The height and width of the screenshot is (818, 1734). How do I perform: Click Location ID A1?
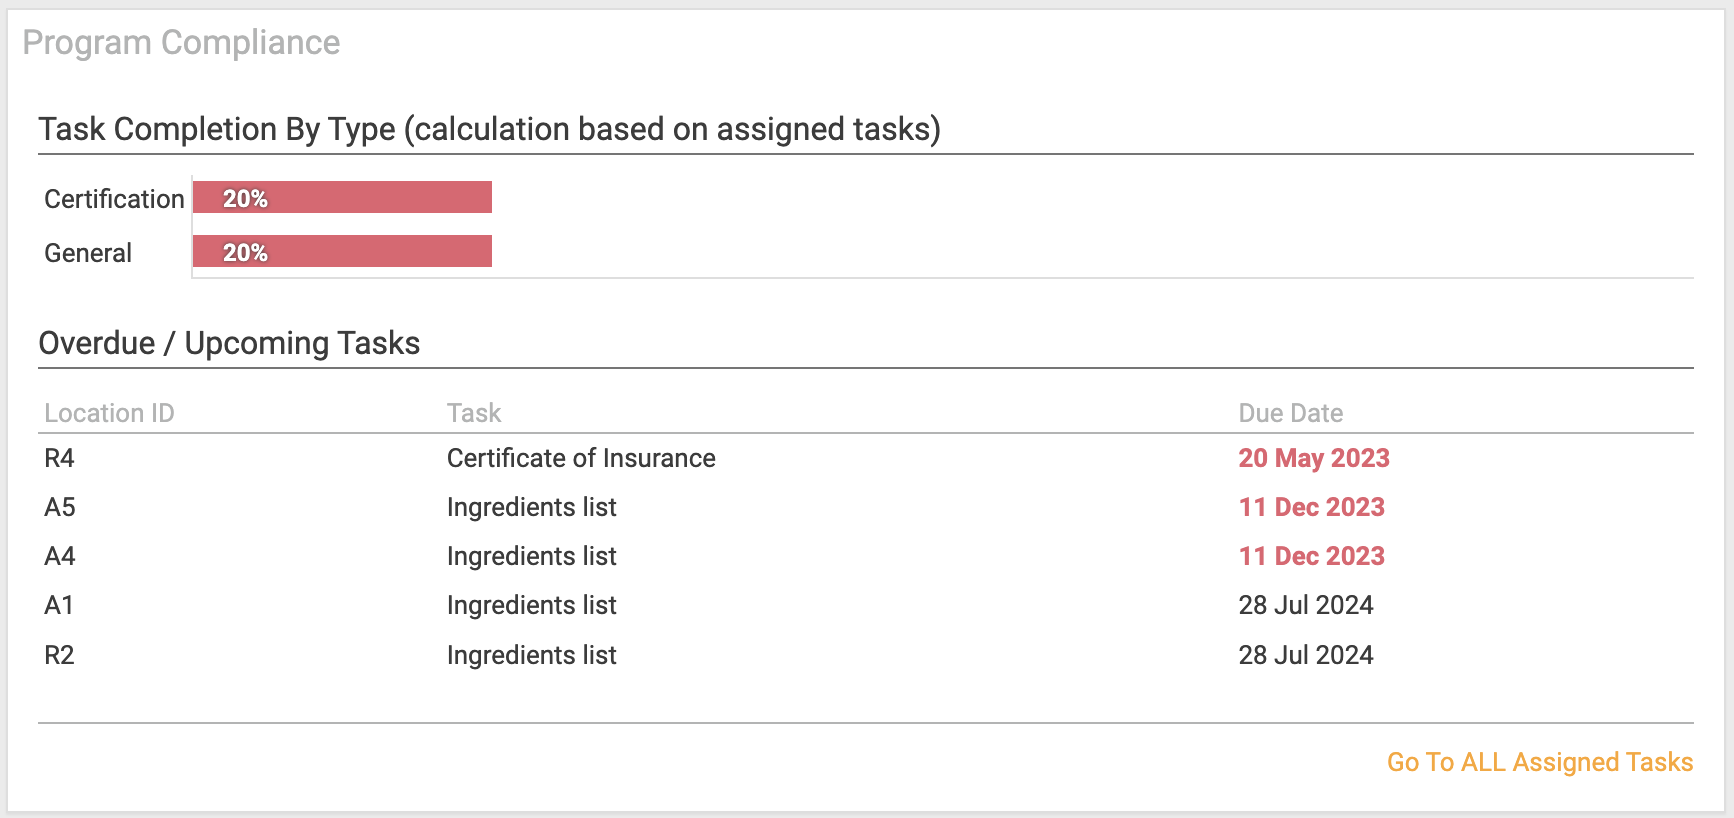(x=59, y=605)
